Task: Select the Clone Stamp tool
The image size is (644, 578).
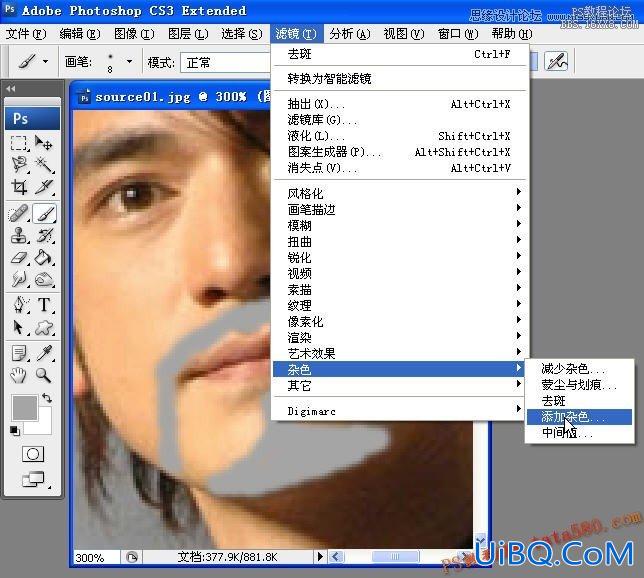Action: pyautogui.click(x=19, y=236)
